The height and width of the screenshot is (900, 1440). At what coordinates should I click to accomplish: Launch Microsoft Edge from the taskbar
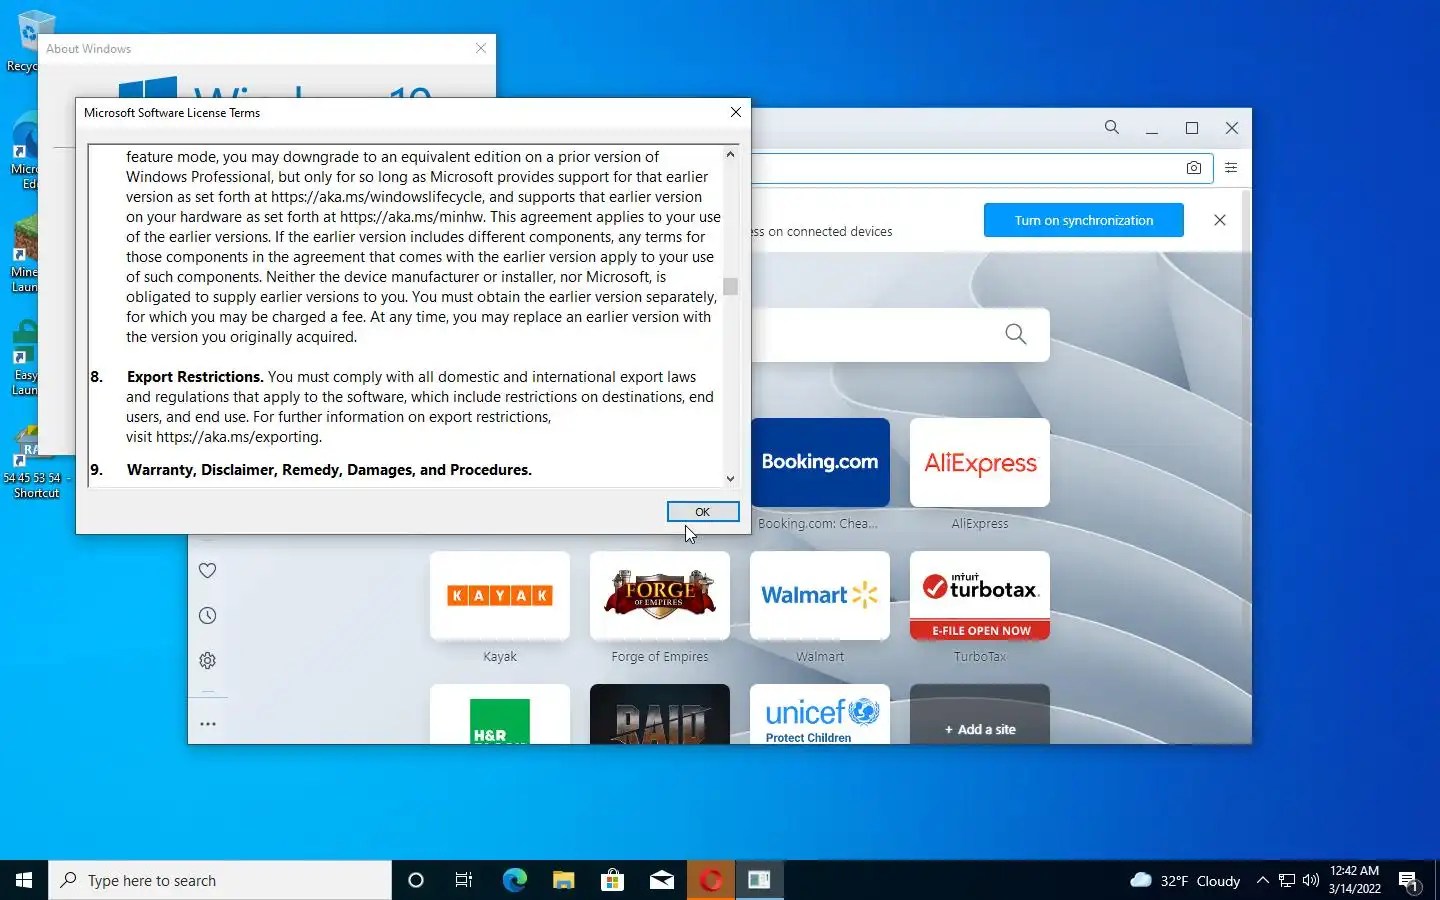514,880
